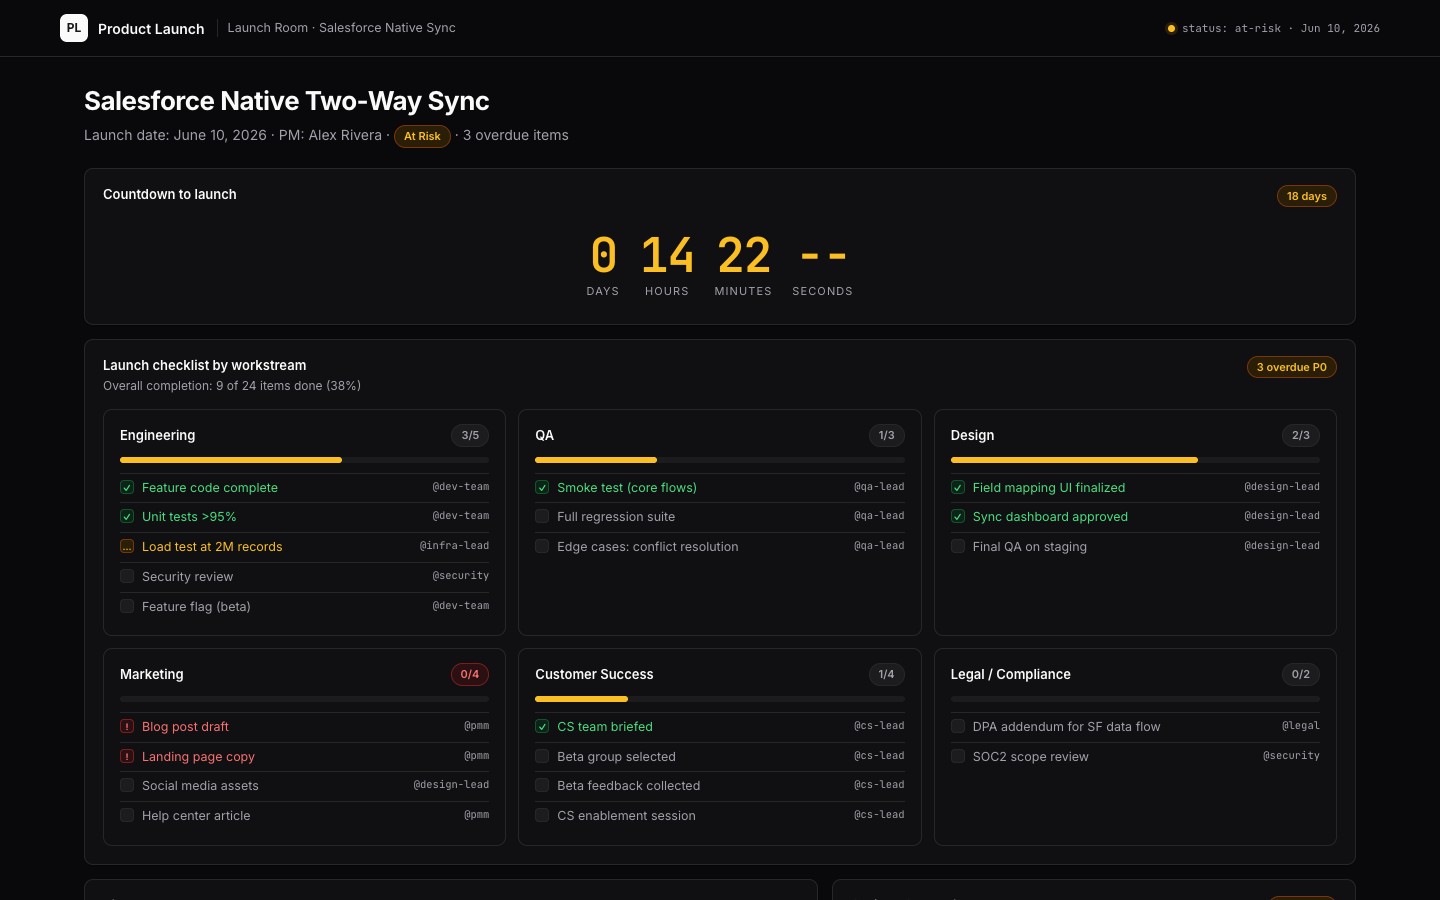This screenshot has height=900, width=1440.
Task: Uncheck Field mapping UI finalized checkbox
Action: pyautogui.click(x=958, y=487)
